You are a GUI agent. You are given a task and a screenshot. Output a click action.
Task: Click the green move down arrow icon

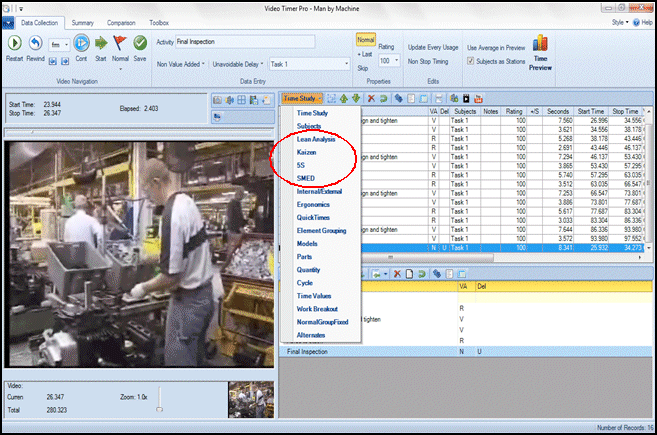pos(356,98)
